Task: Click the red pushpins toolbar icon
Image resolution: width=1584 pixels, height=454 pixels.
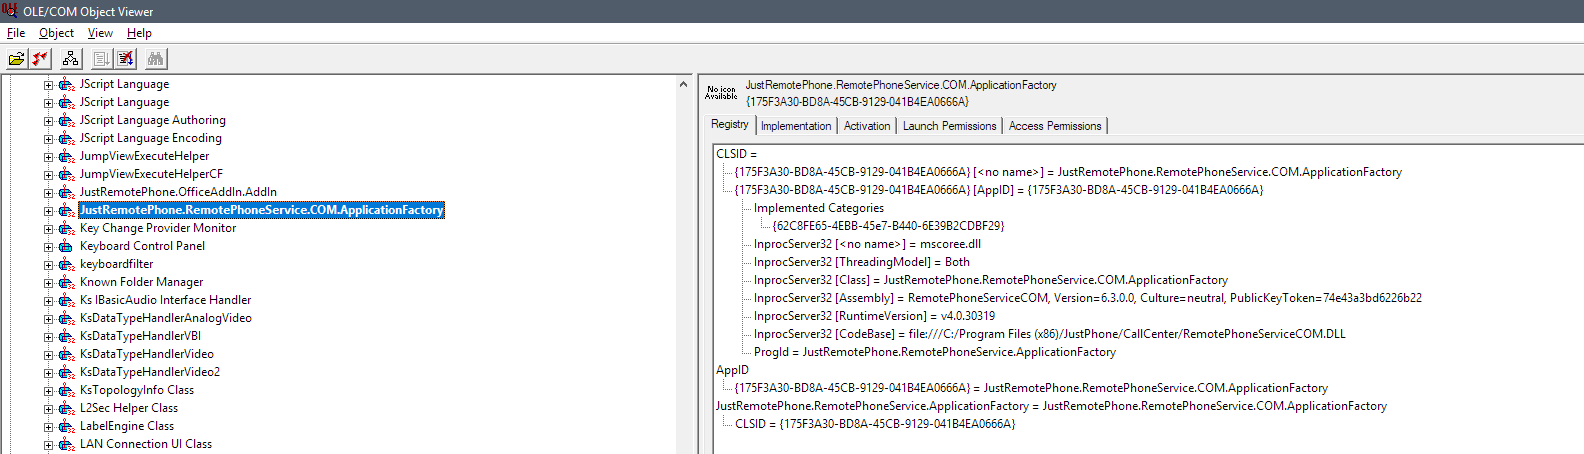Action: tap(40, 59)
